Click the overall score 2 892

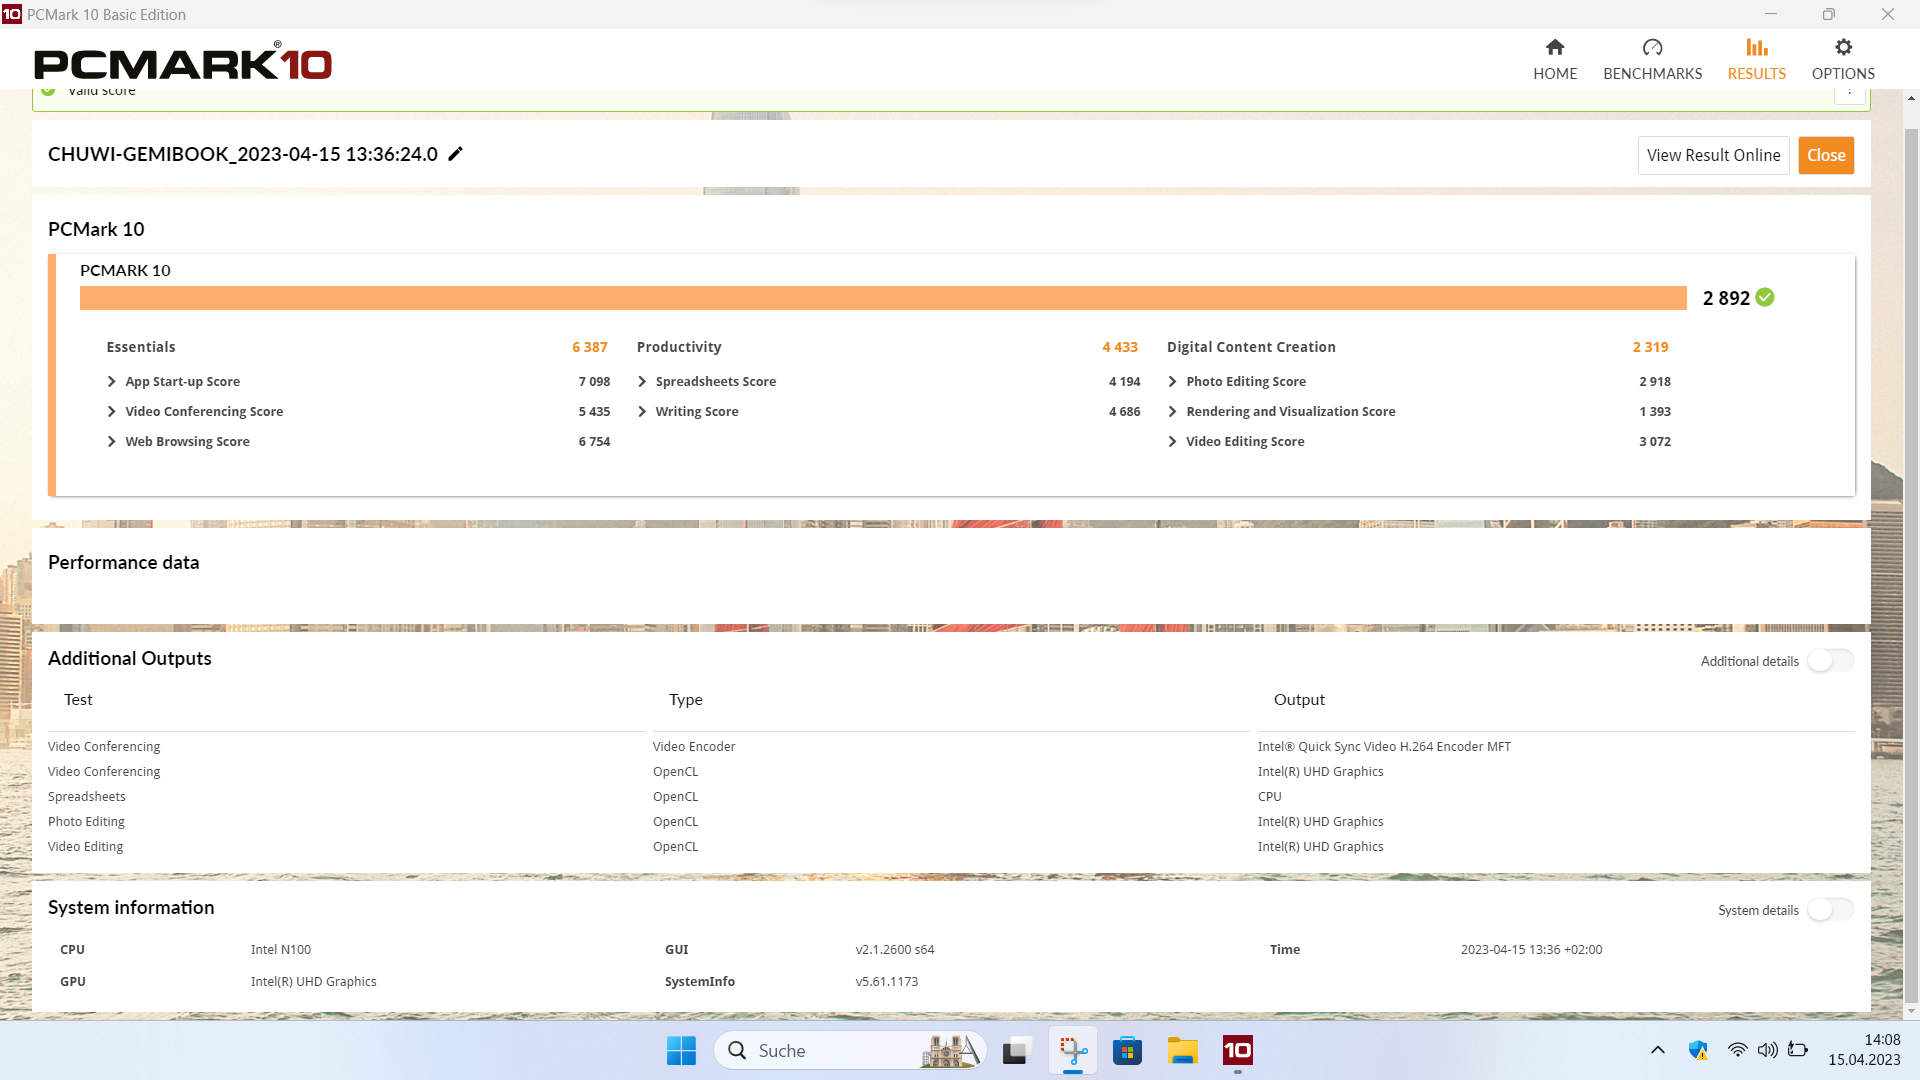point(1726,298)
